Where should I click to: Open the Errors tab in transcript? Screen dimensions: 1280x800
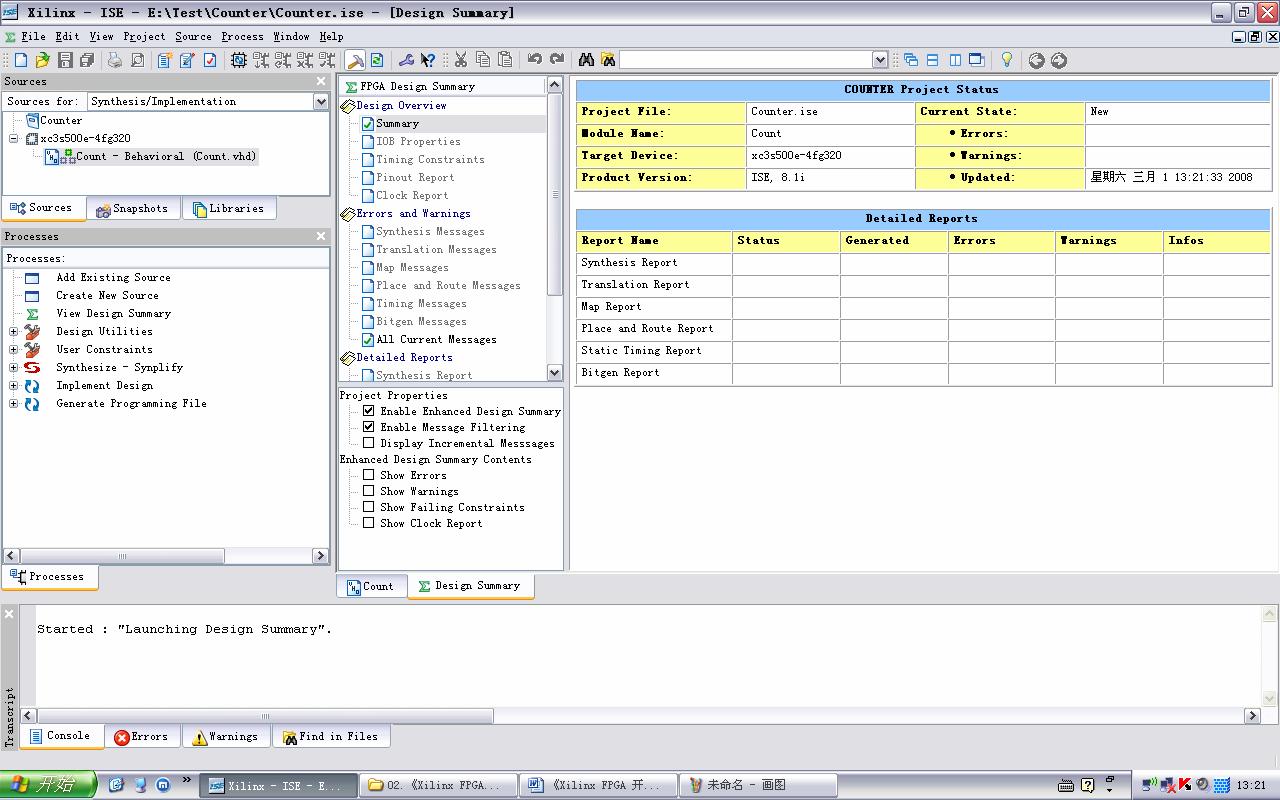click(x=141, y=736)
